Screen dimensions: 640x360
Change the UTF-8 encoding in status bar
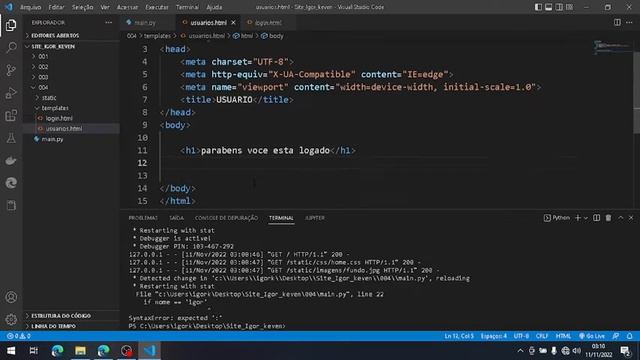[521, 336]
